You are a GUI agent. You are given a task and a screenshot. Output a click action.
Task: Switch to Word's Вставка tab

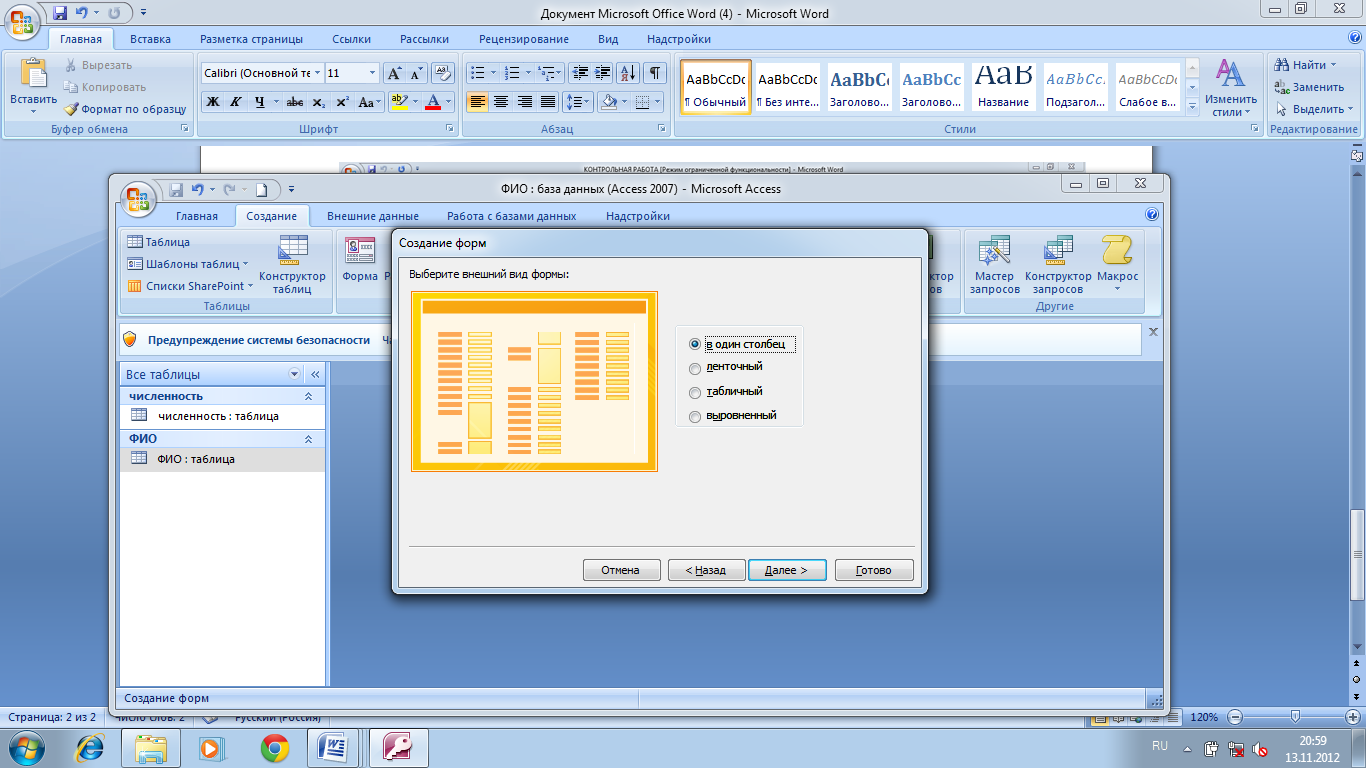[150, 39]
